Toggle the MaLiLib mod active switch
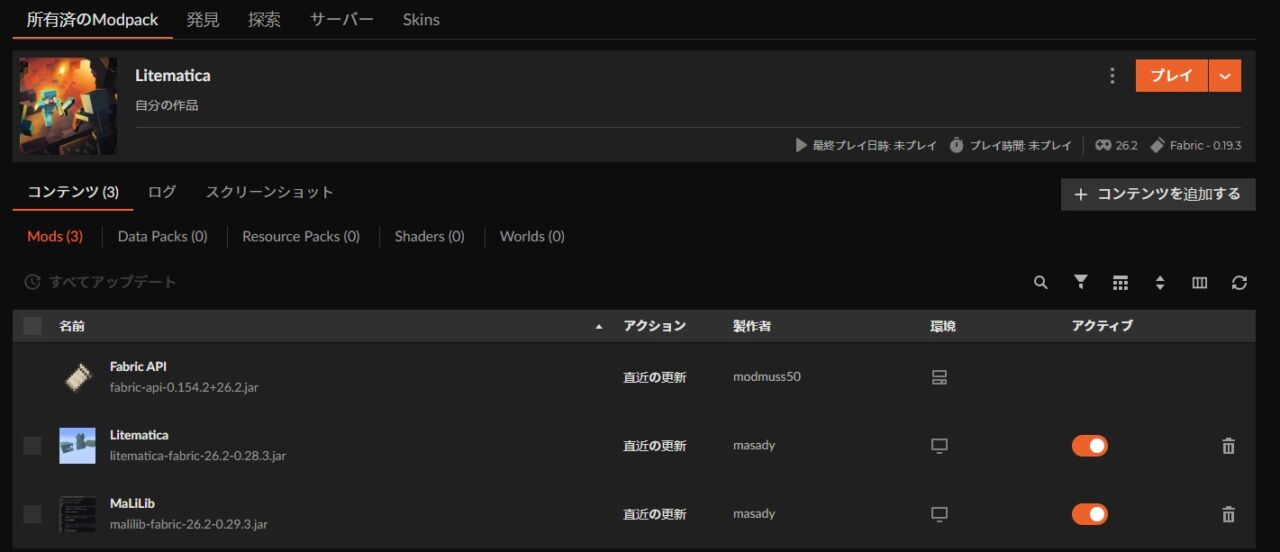The height and width of the screenshot is (552, 1280). pos(1090,514)
